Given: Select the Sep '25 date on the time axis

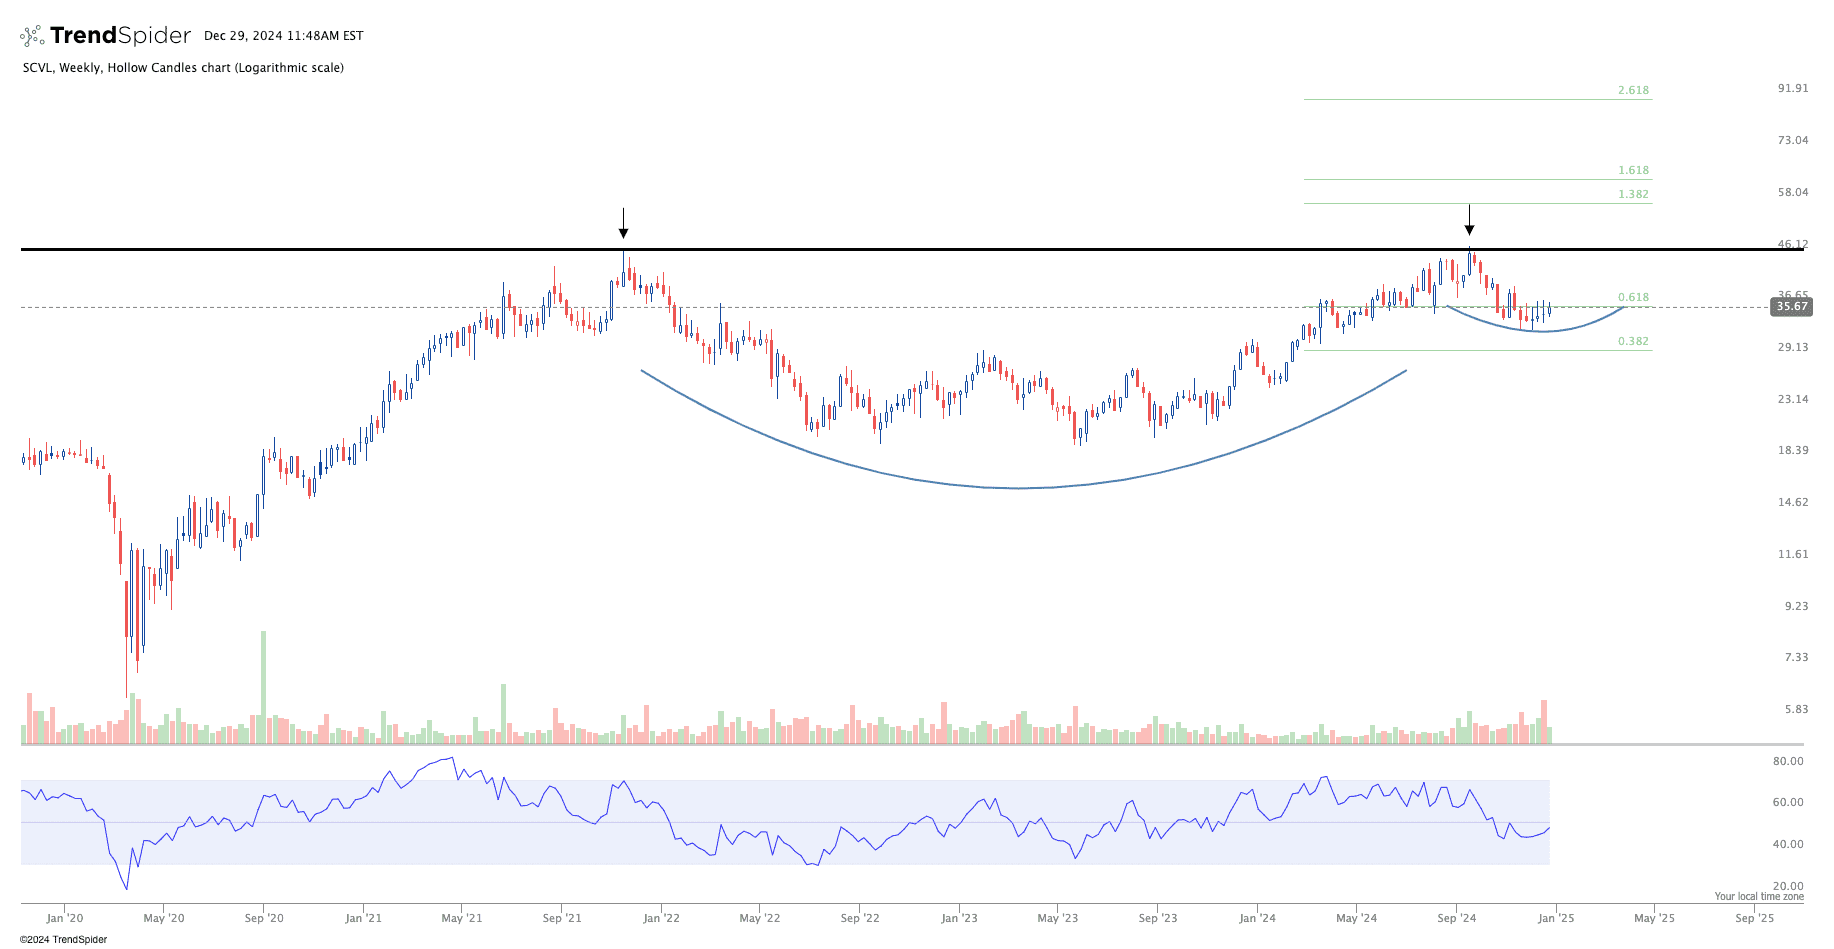Looking at the screenshot, I should point(1754,918).
